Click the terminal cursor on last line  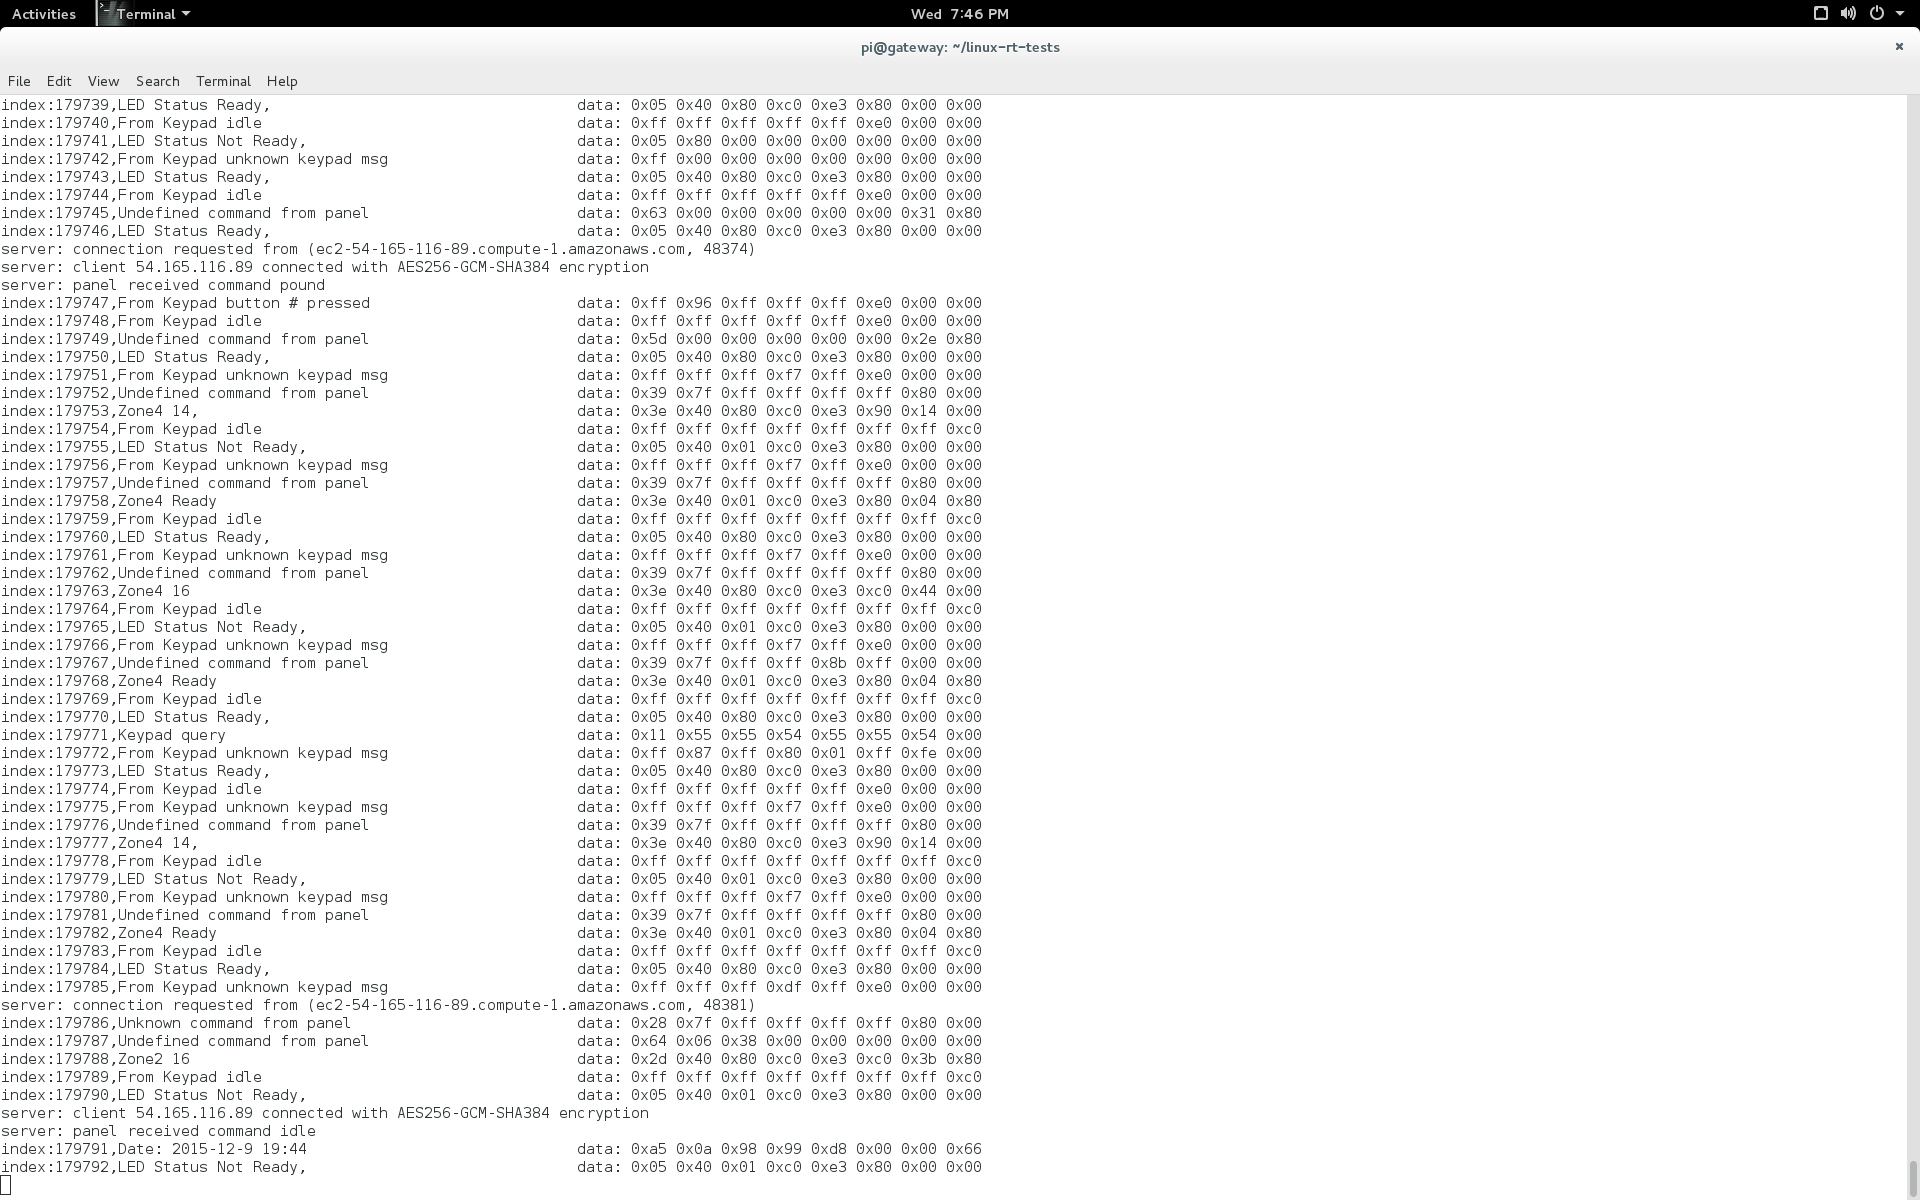point(5,1185)
